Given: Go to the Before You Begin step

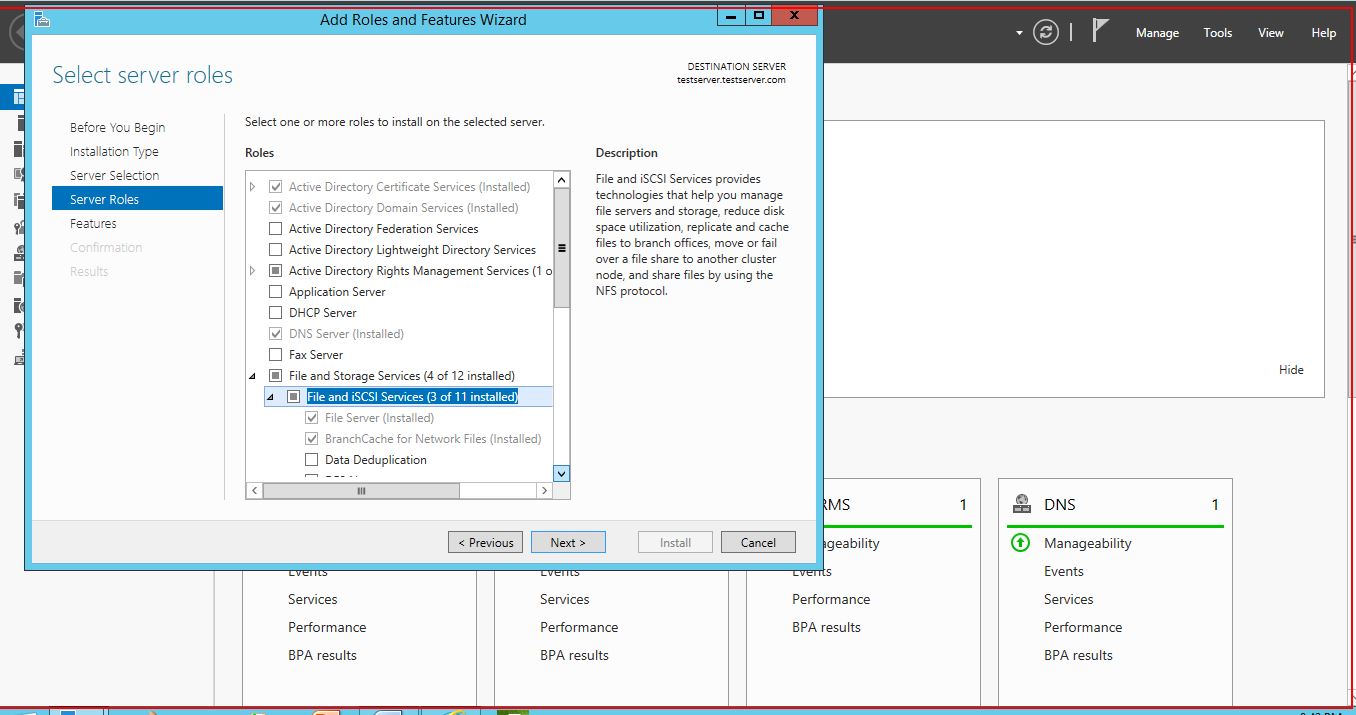Looking at the screenshot, I should [x=118, y=128].
